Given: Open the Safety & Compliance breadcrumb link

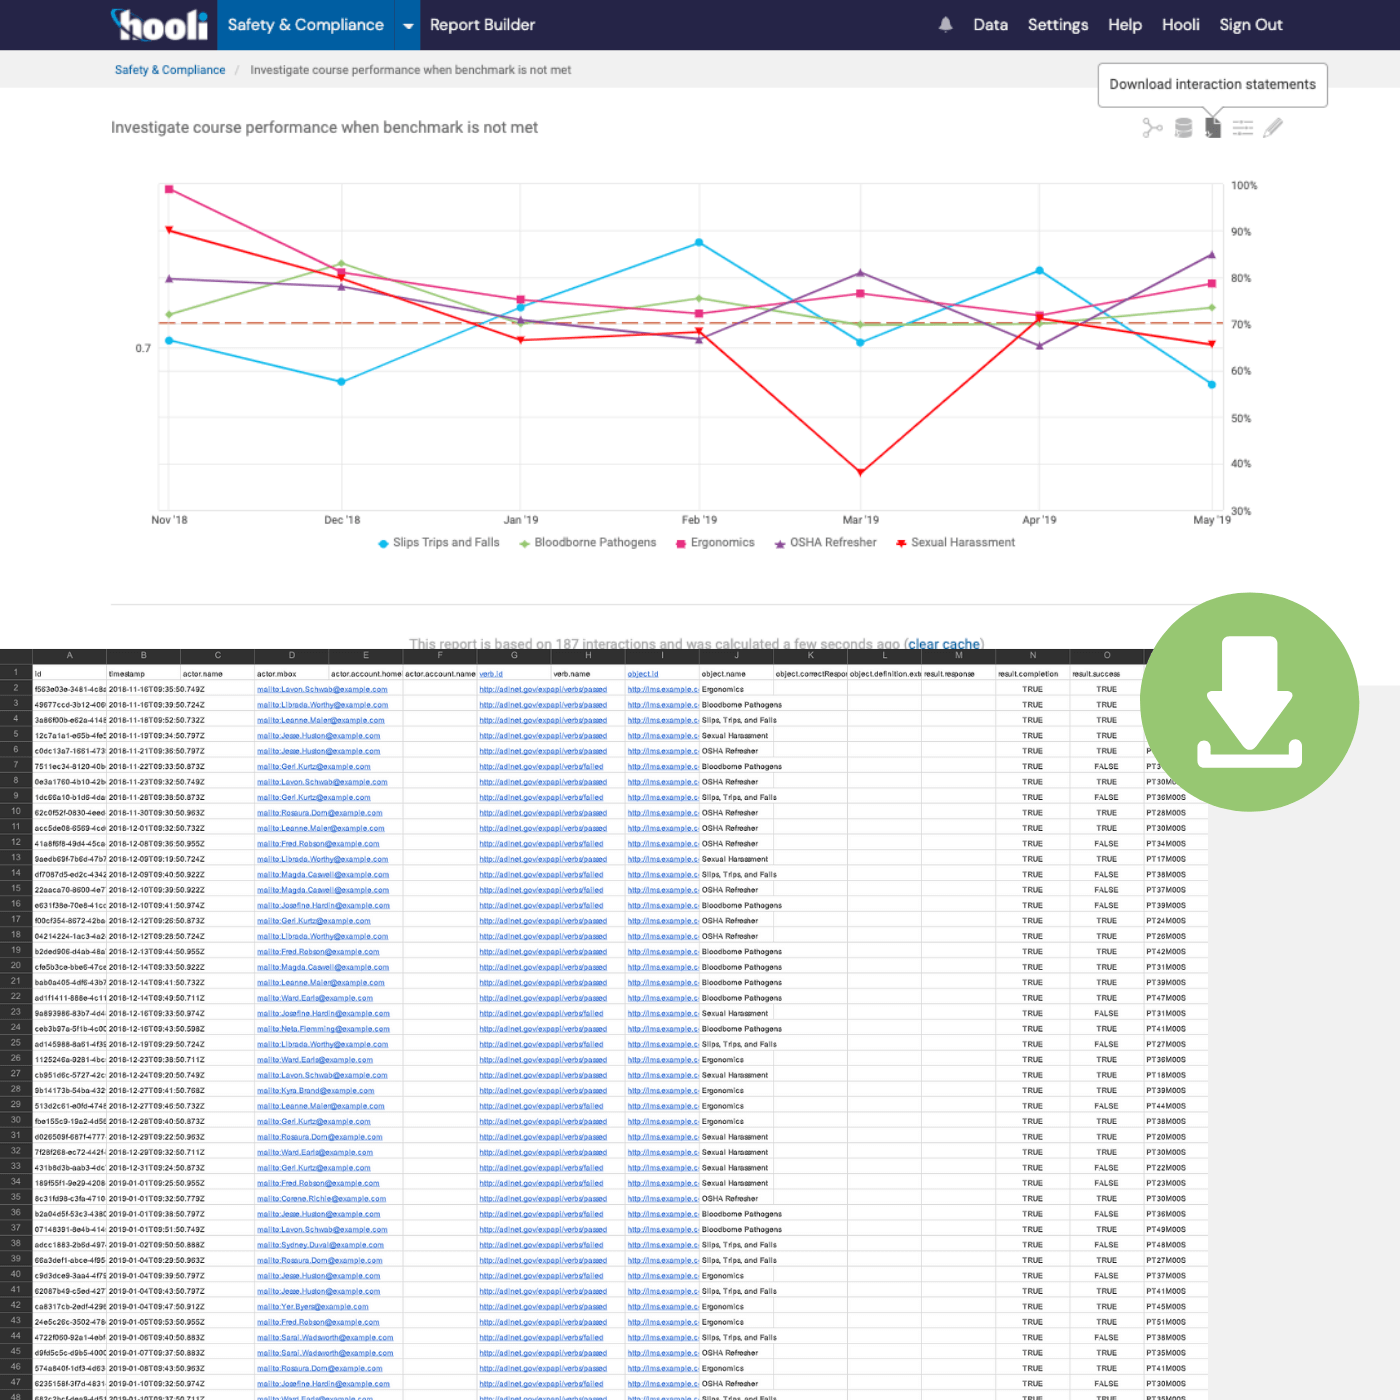Looking at the screenshot, I should [x=169, y=69].
